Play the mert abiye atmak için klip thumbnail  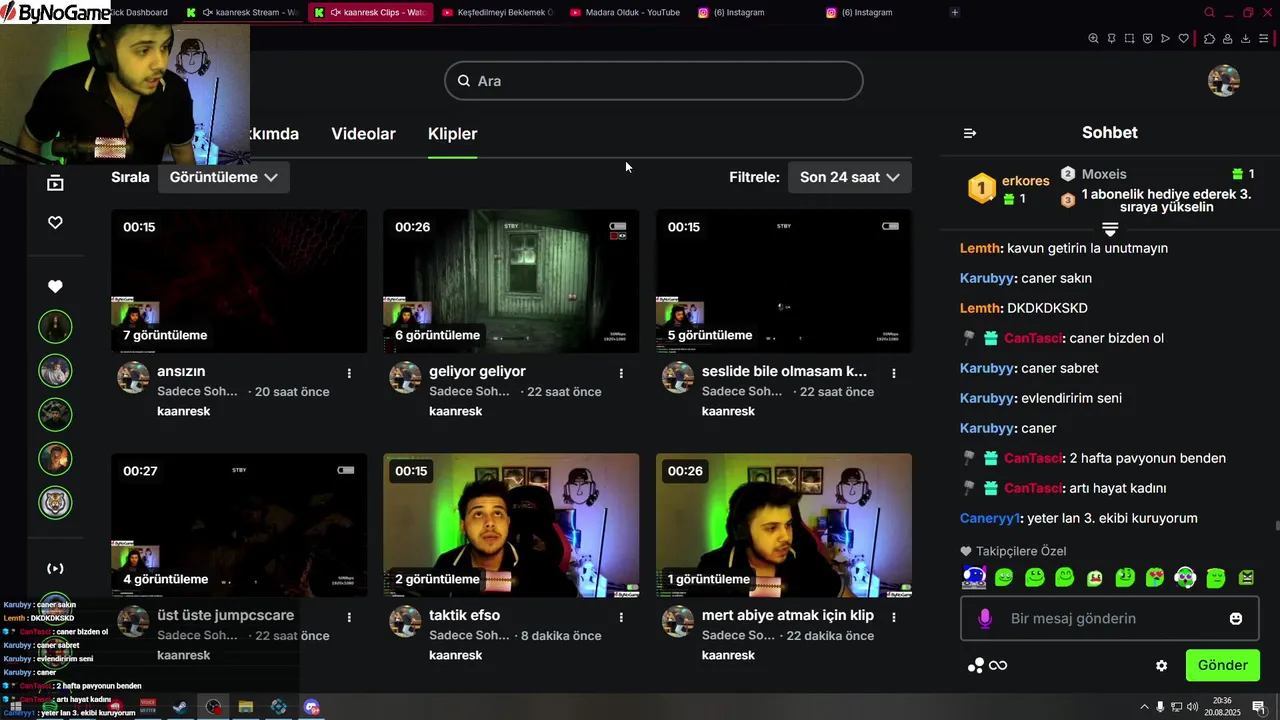[x=784, y=525]
